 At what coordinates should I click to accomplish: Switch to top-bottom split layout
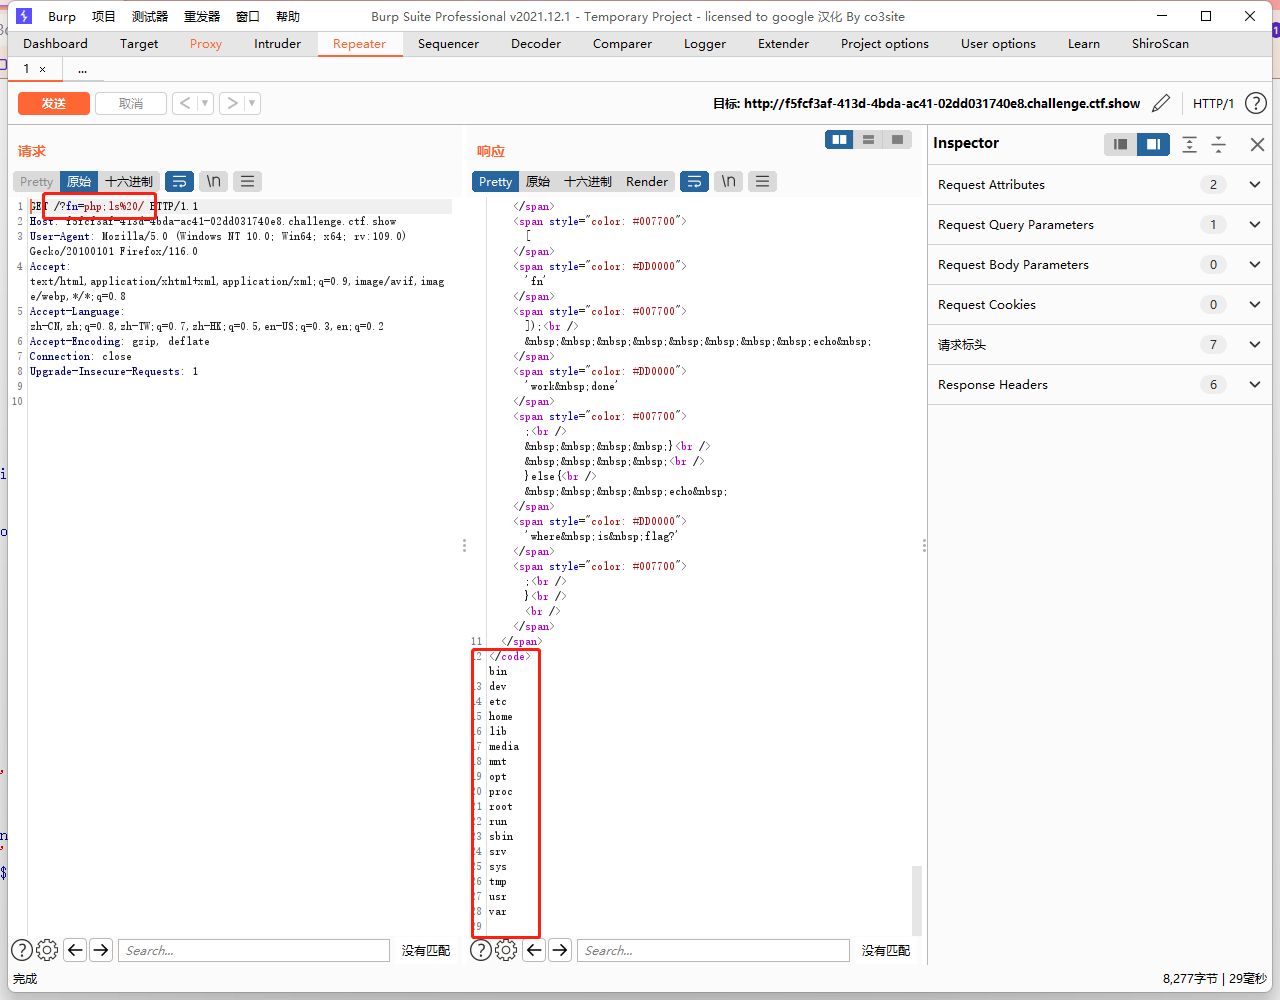868,140
